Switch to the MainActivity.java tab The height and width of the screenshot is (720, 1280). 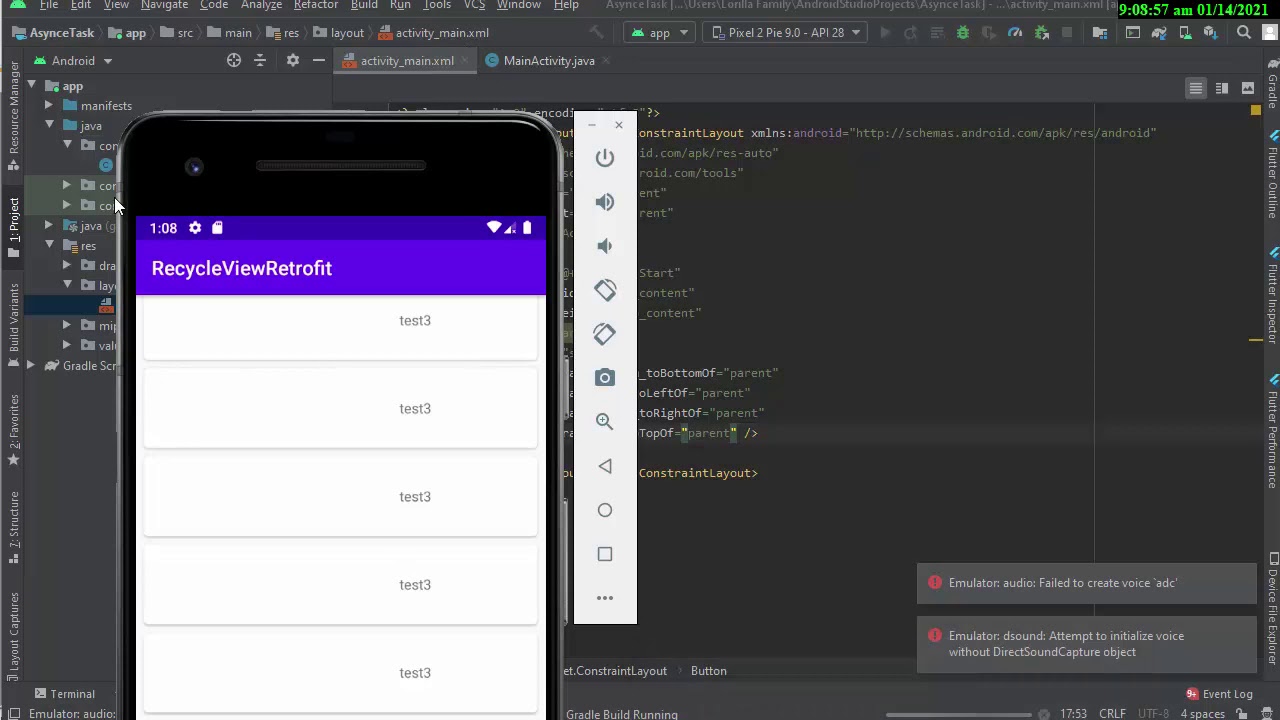548,61
